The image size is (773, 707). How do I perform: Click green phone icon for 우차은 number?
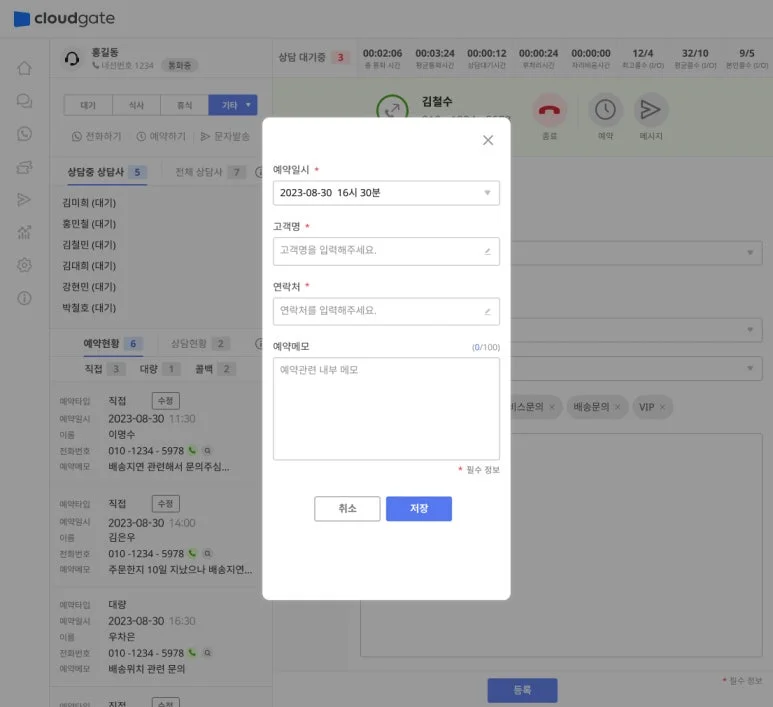coord(192,653)
